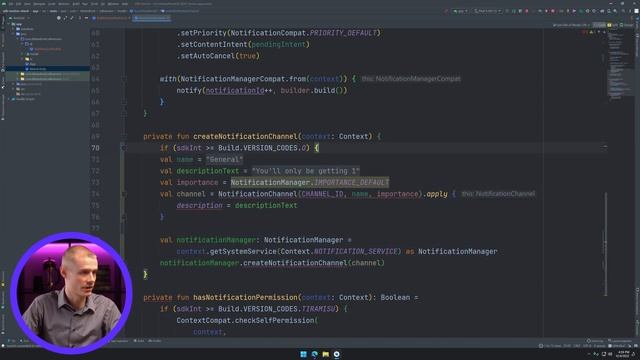Viewport: 640px width, 360px height.
Task: Switch editor to Design view
Action: pos(627,25)
